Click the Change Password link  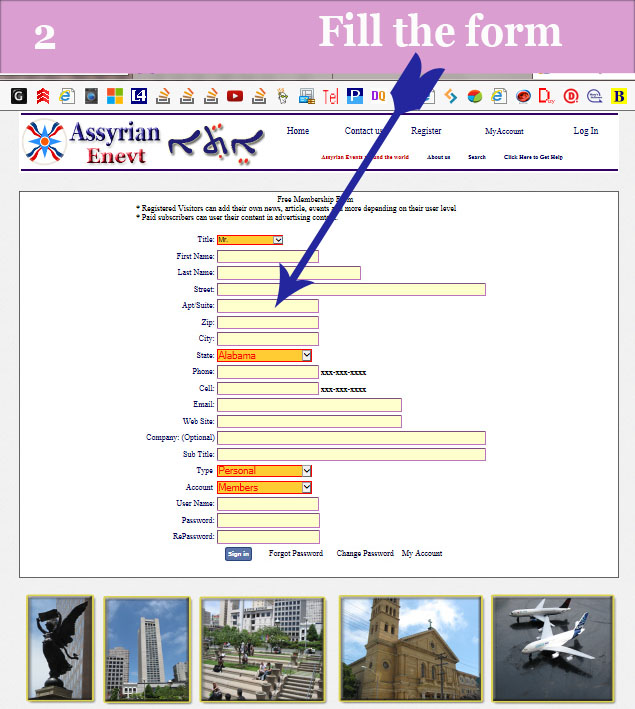365,553
